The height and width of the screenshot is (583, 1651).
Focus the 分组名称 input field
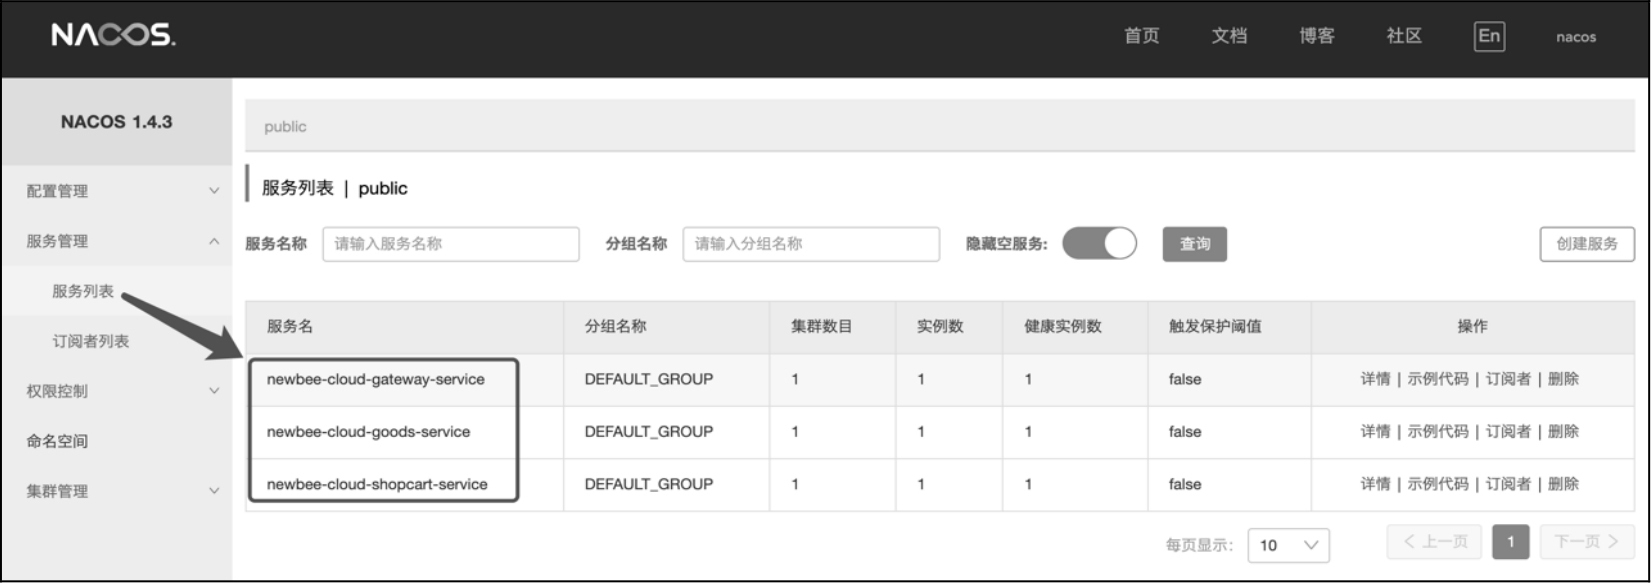[811, 244]
